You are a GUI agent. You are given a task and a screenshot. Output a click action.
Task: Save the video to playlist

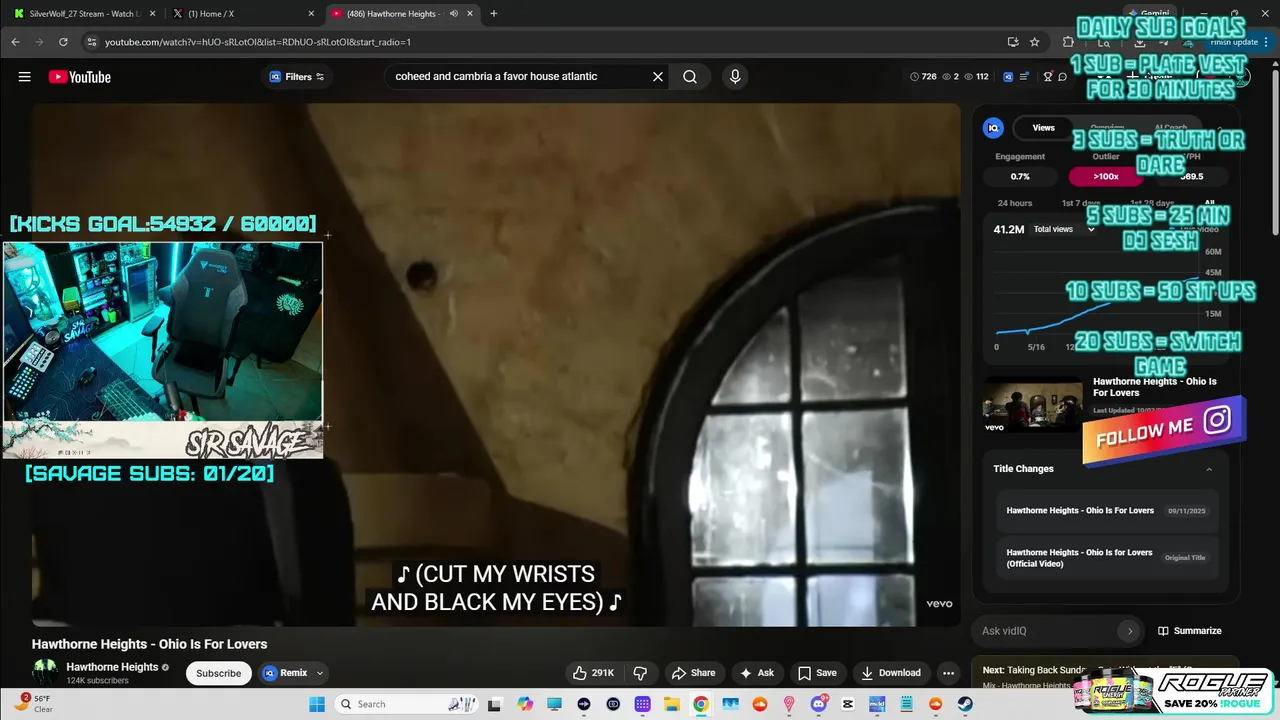817,673
